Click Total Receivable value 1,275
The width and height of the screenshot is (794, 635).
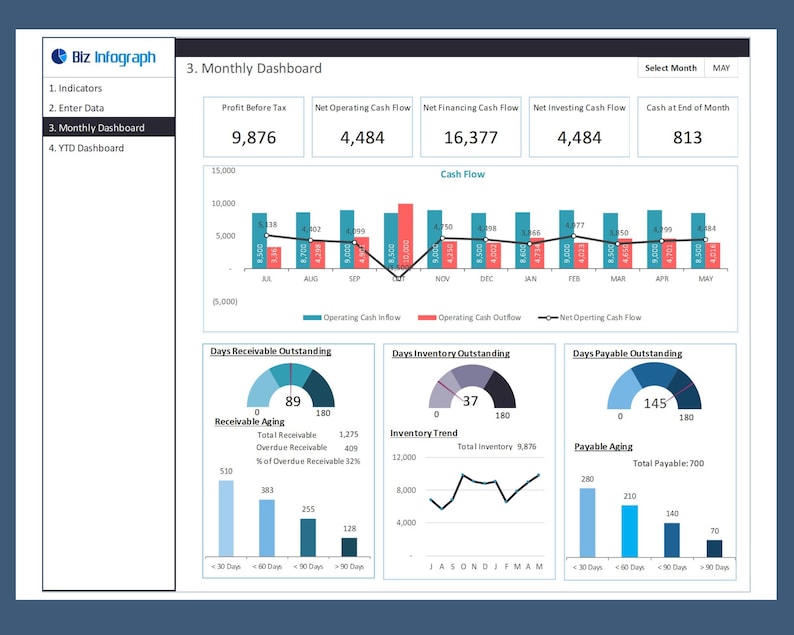coord(348,434)
